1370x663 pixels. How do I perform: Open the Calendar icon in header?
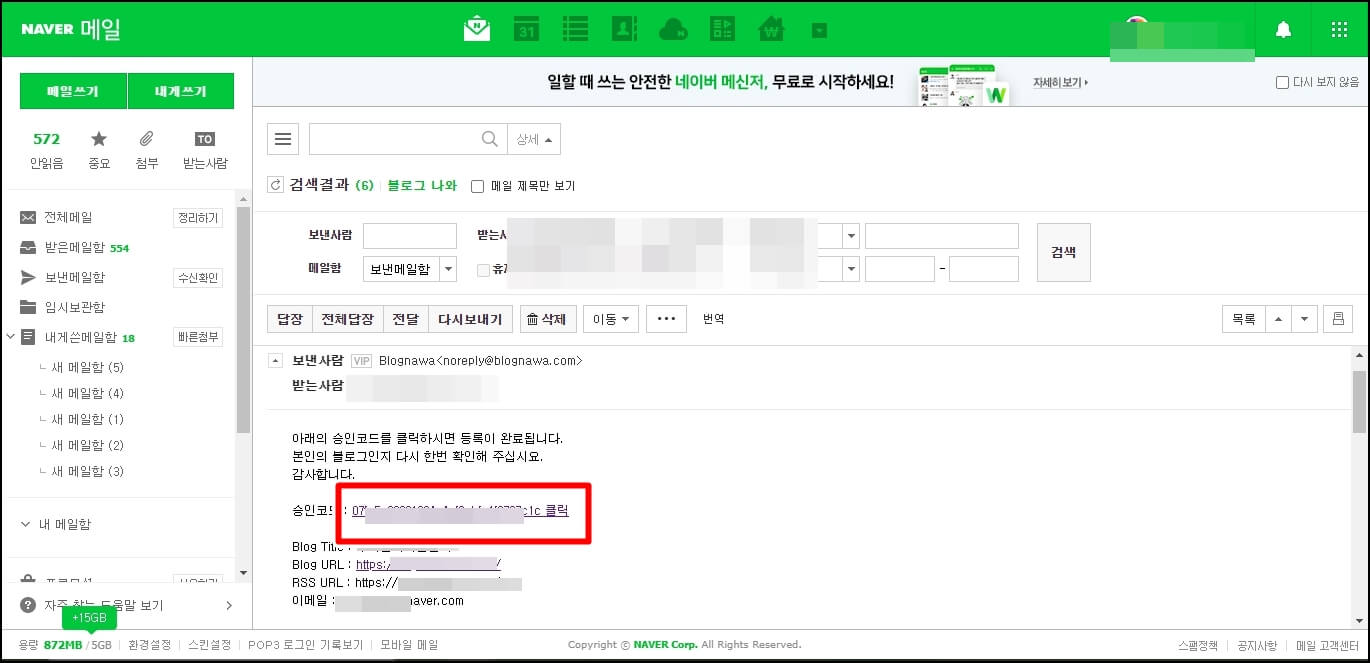point(526,29)
